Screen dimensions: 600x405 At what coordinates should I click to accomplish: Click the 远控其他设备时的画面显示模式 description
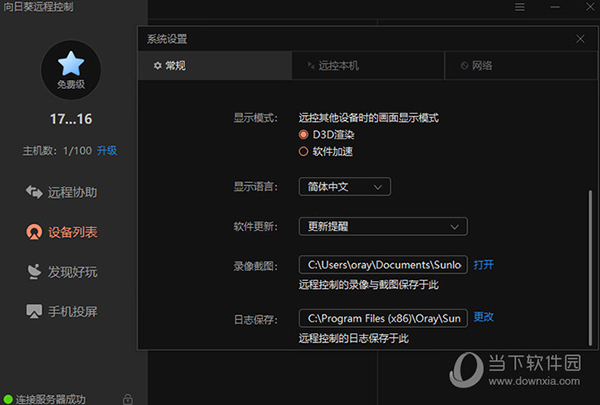pos(368,118)
